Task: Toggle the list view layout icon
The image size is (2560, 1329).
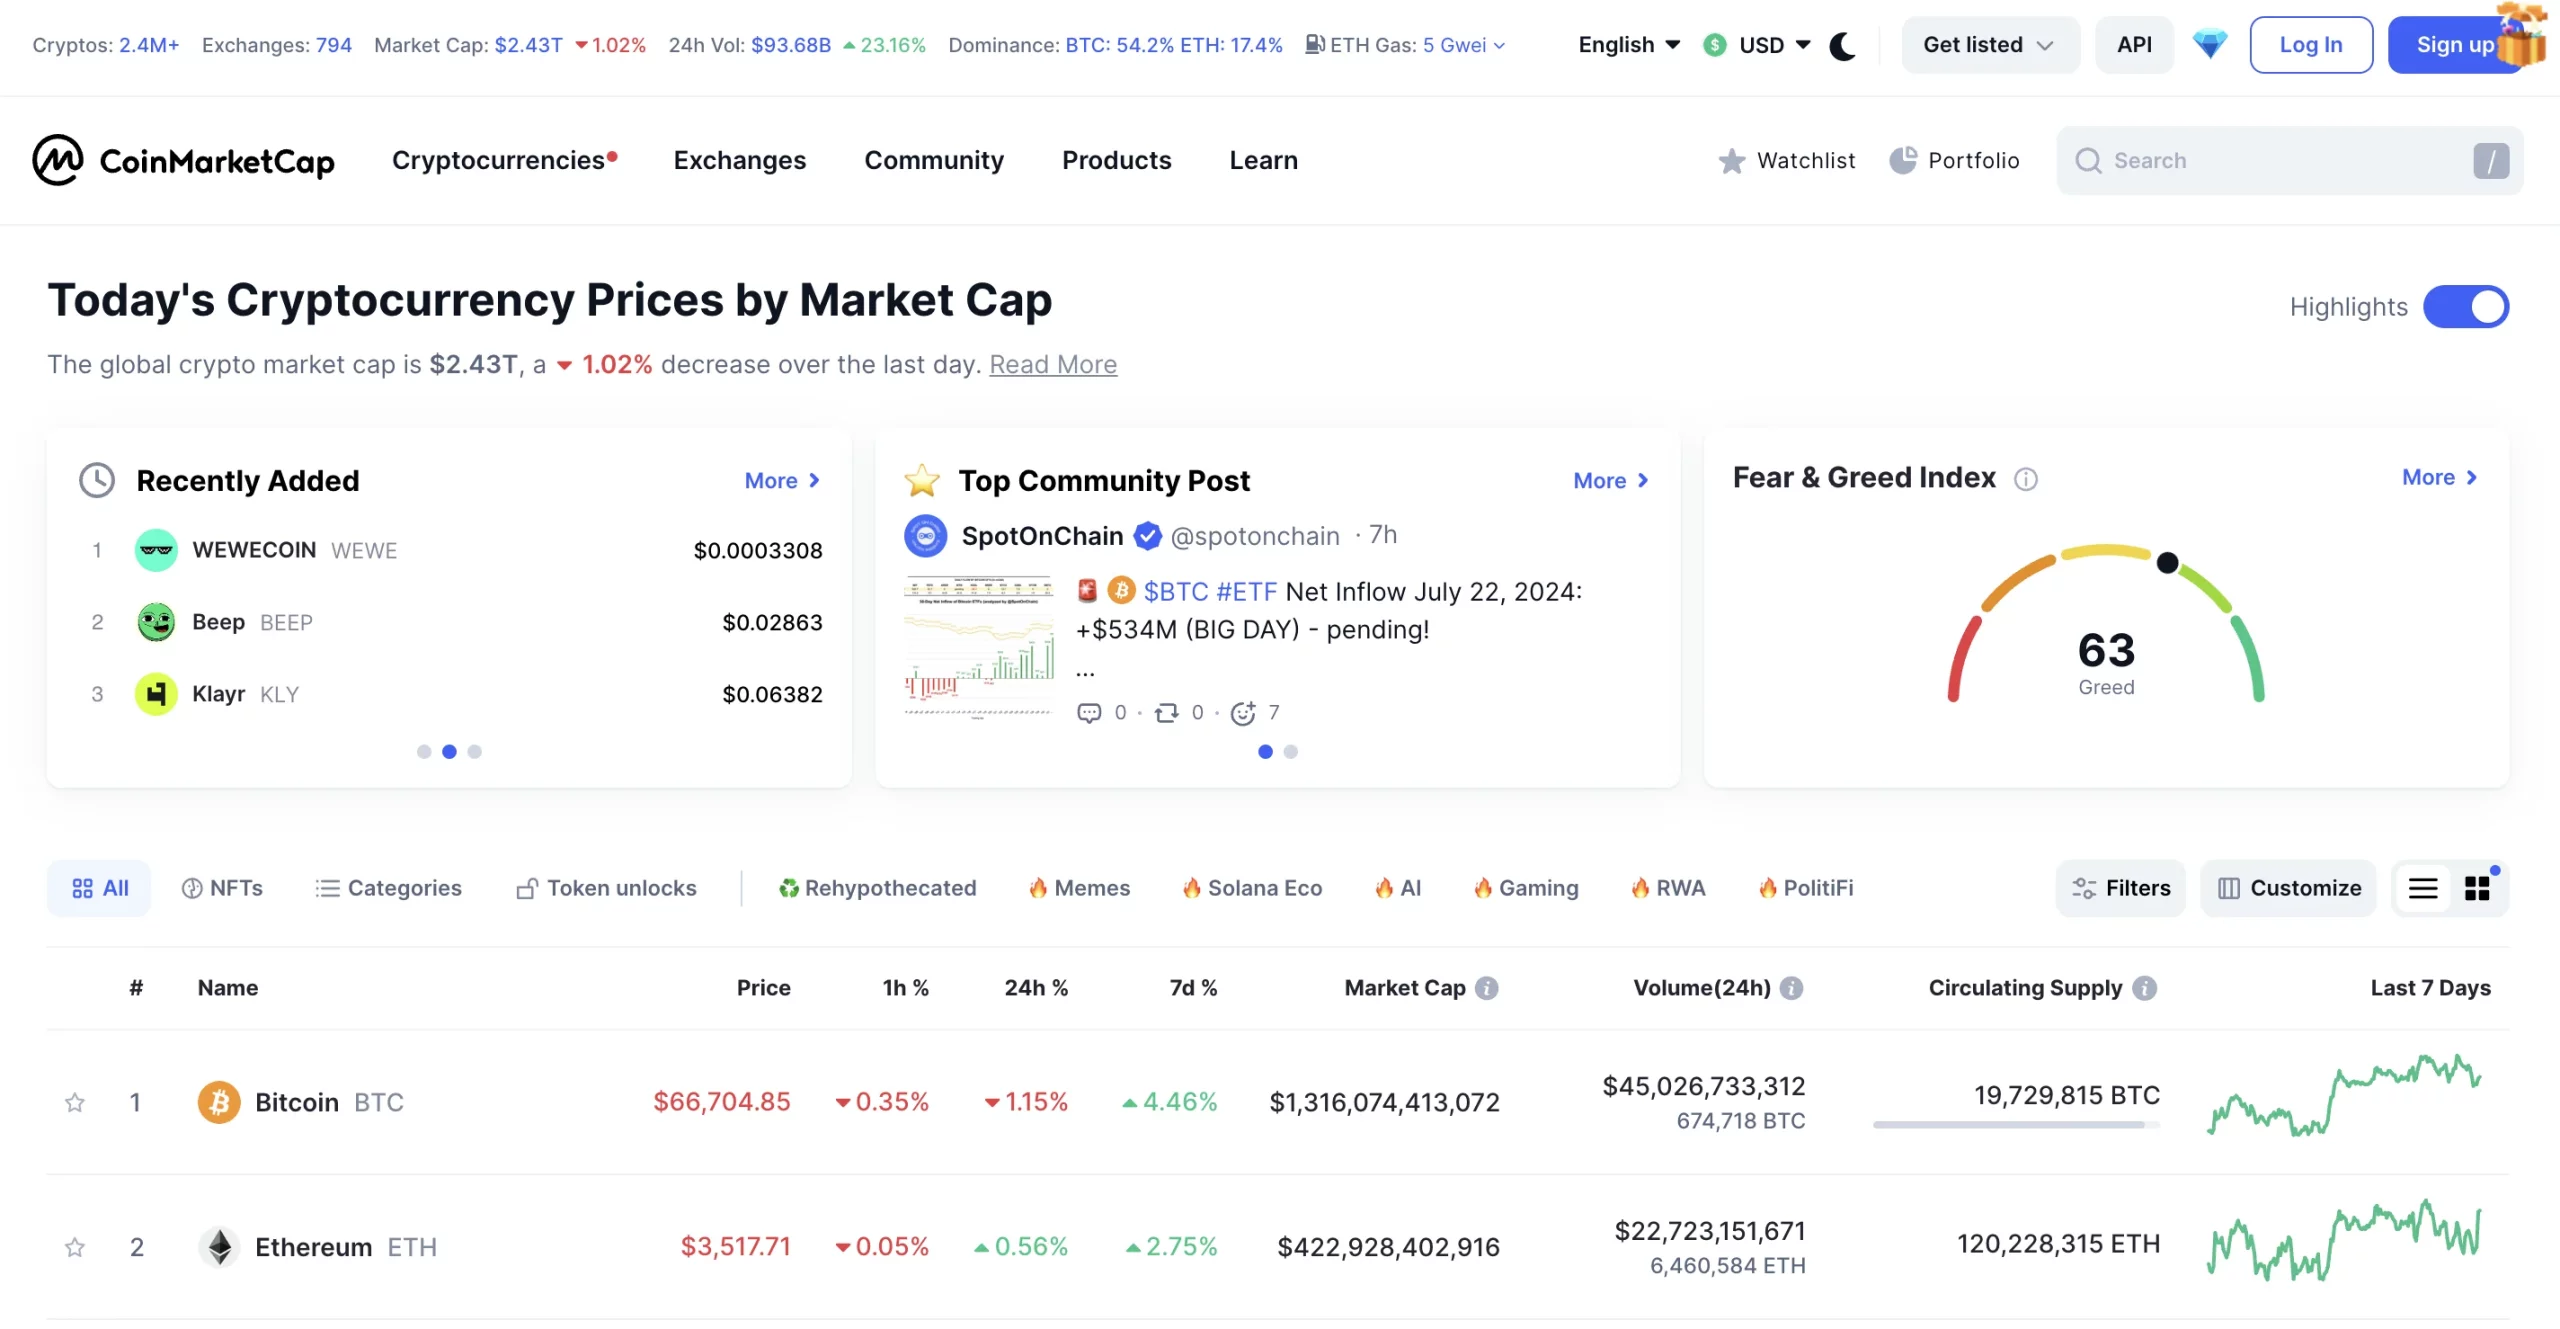Action: pyautogui.click(x=2423, y=885)
